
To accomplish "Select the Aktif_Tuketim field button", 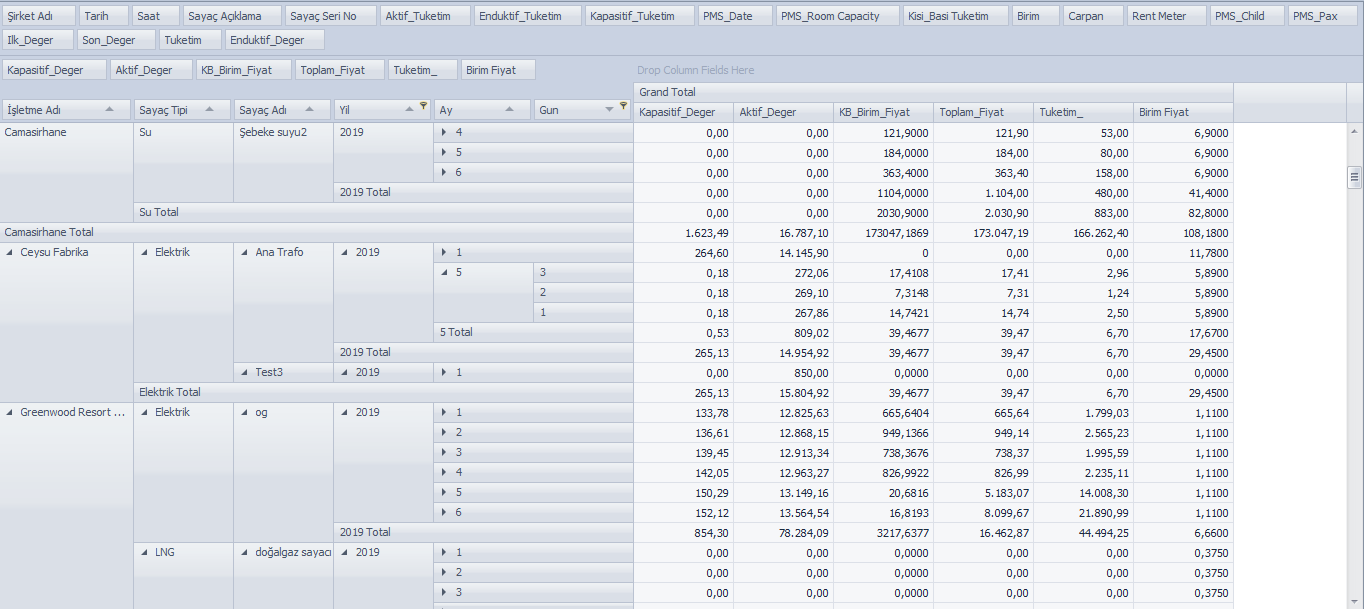I will point(426,16).
